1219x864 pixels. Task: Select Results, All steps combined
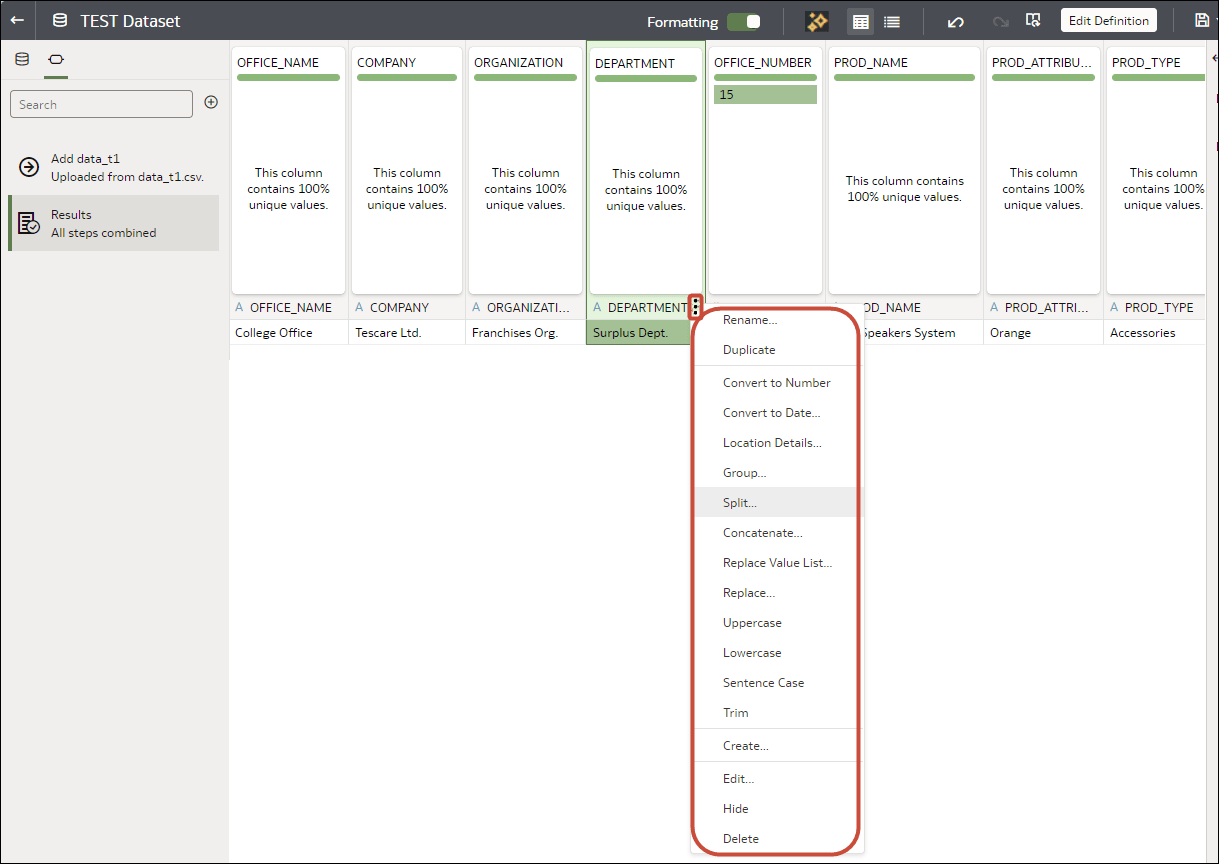click(x=113, y=222)
